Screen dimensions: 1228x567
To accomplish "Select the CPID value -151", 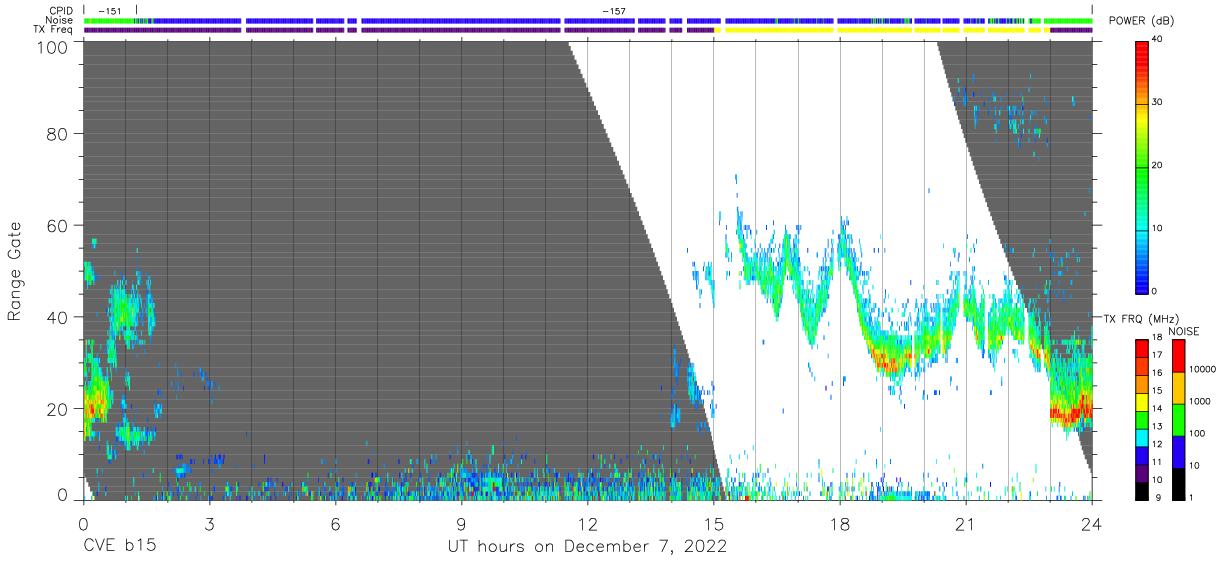I will [x=110, y=10].
